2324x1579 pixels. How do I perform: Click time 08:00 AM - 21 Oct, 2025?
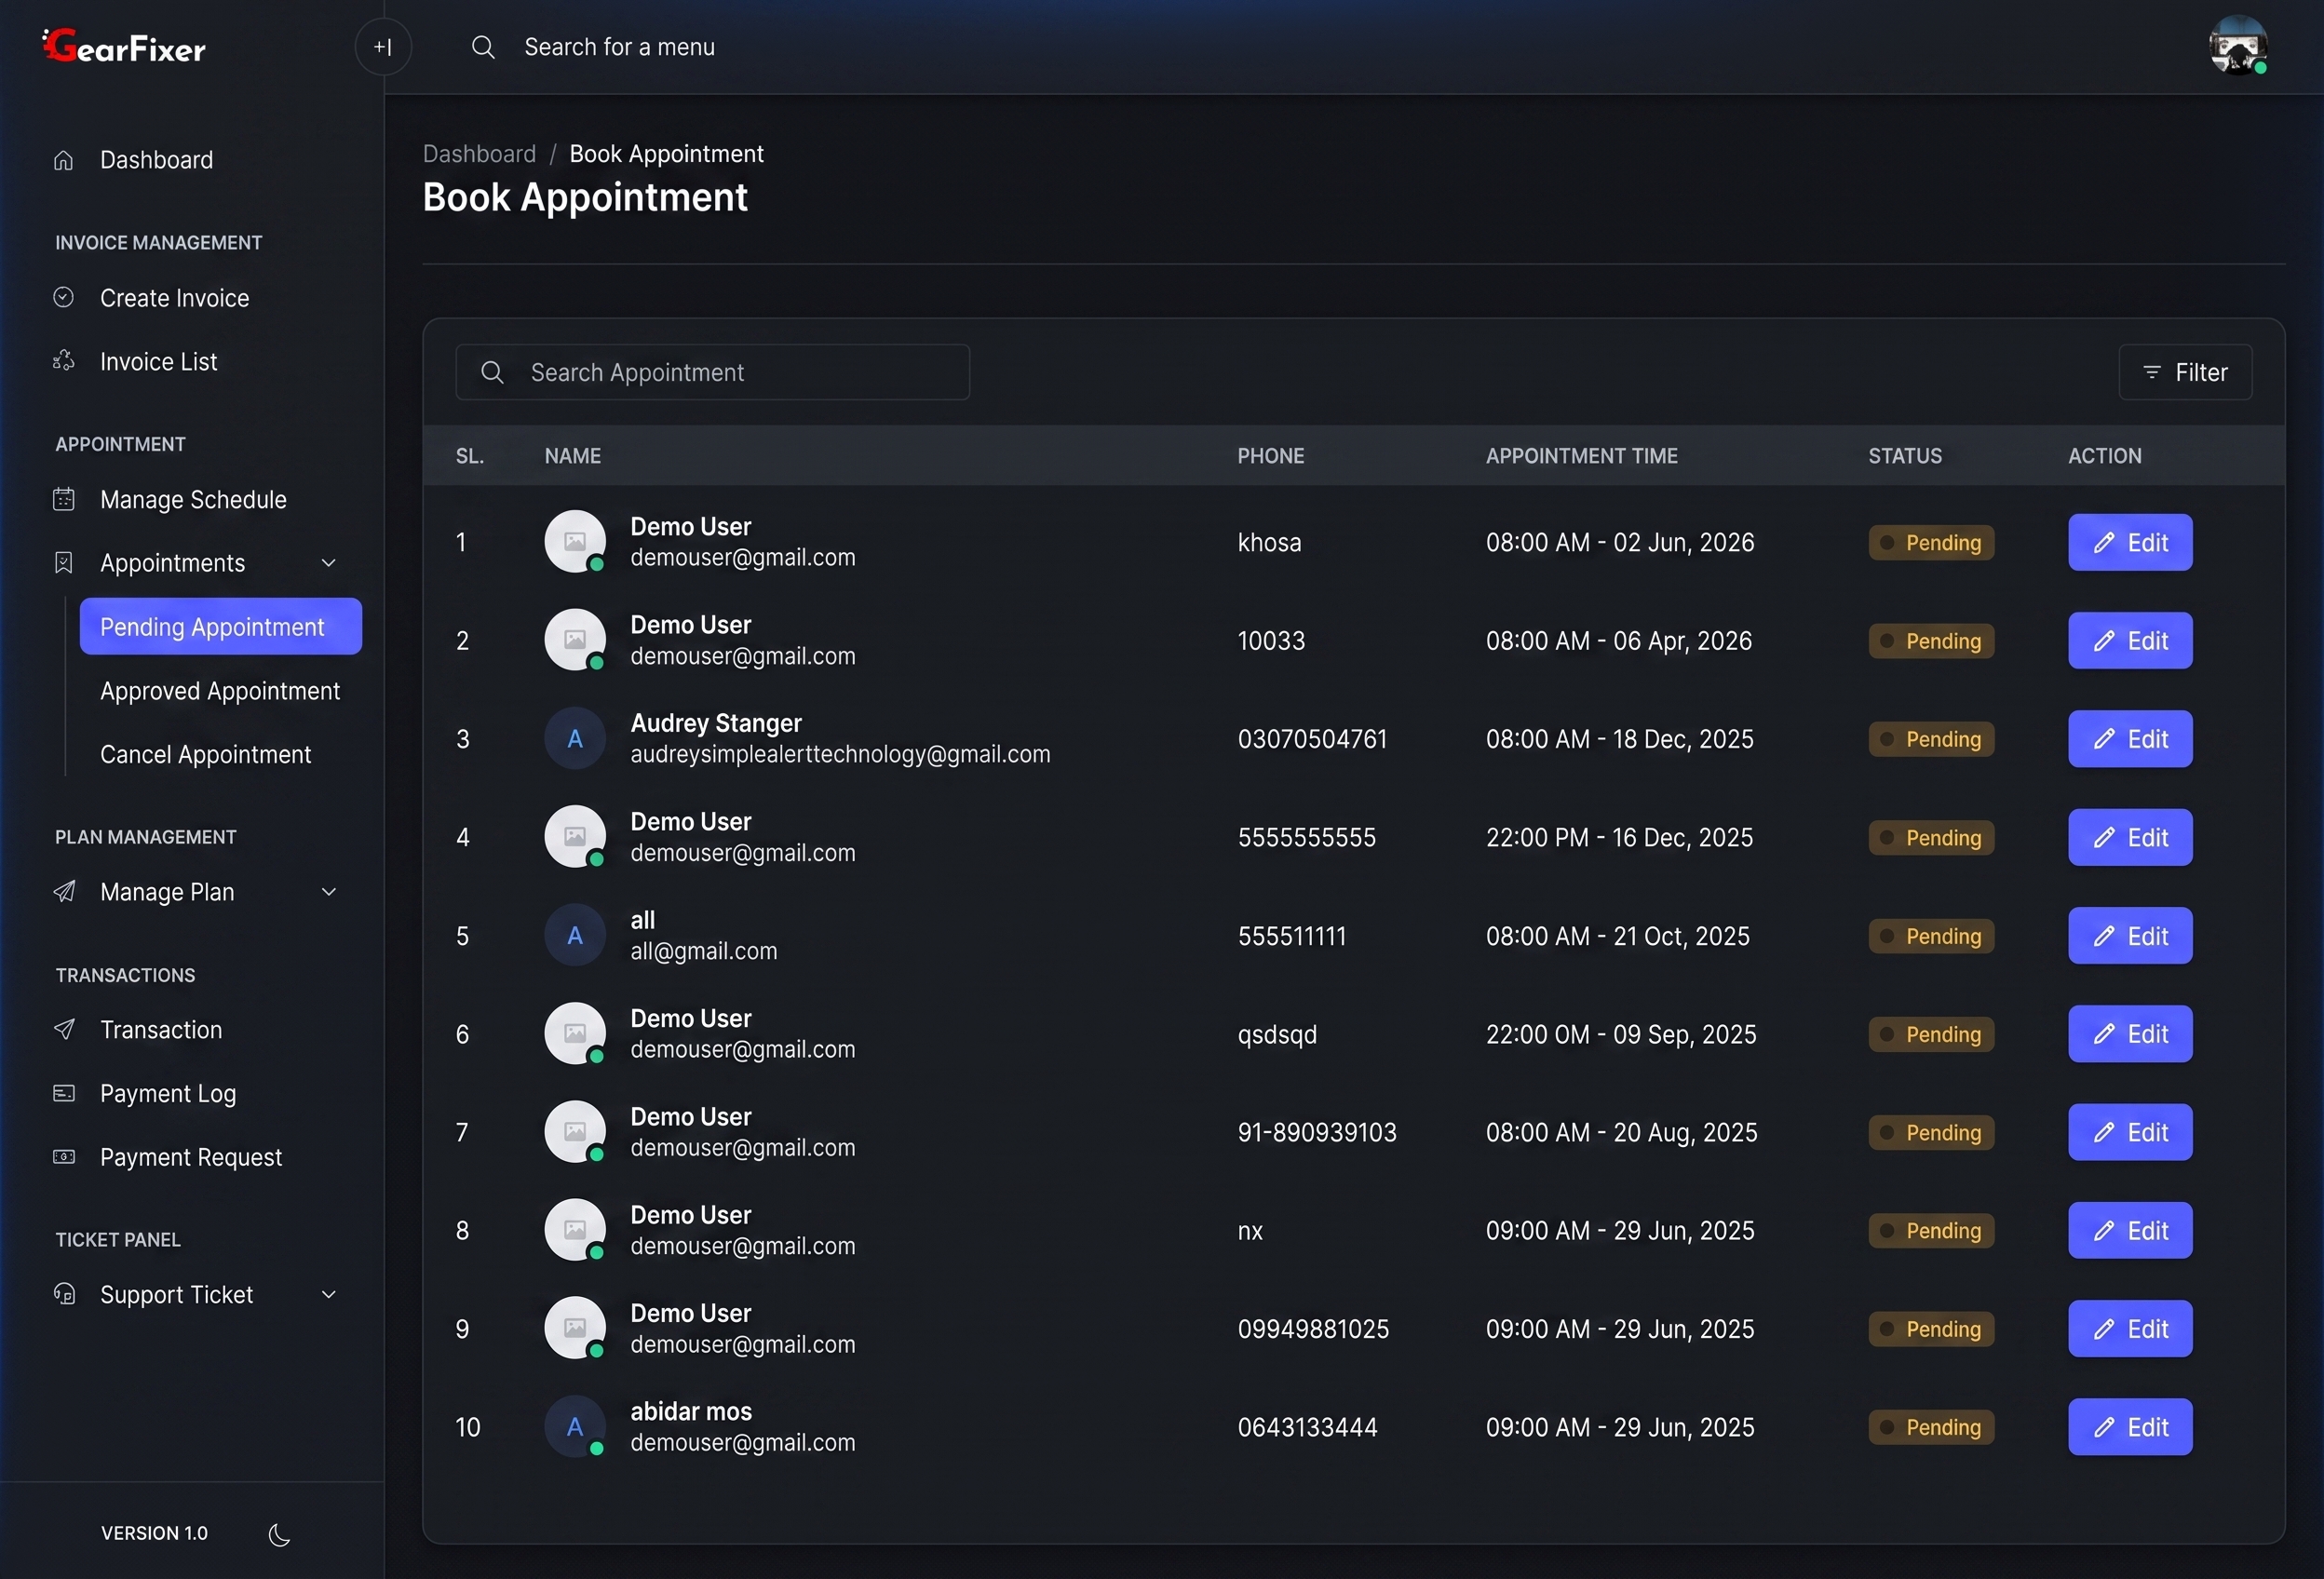pyautogui.click(x=1617, y=936)
